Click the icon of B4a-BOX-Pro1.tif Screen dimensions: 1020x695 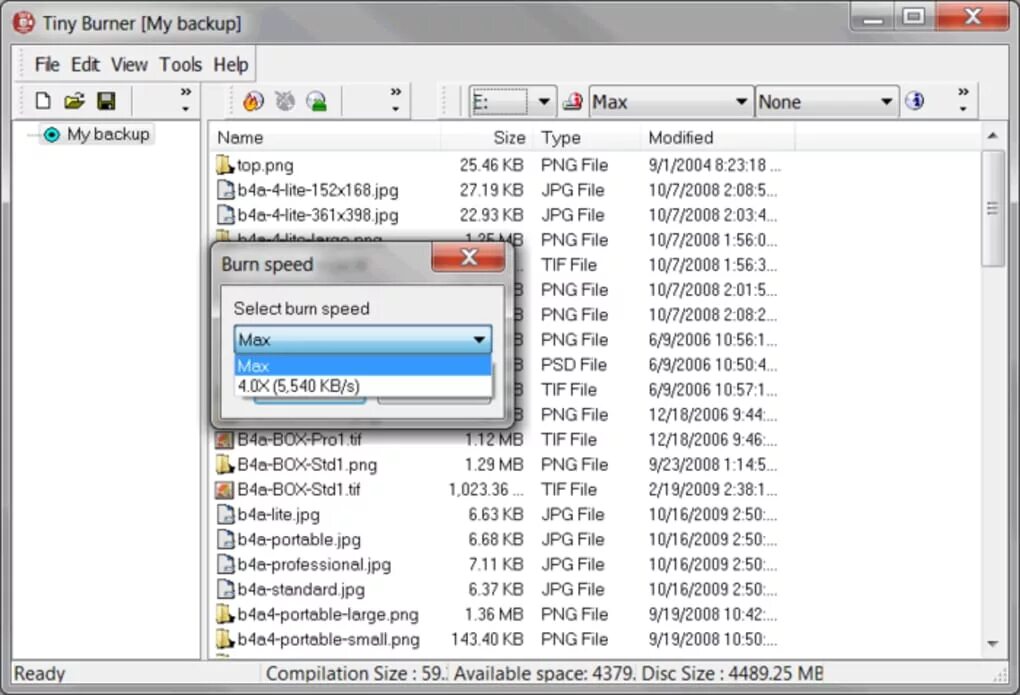tap(224, 440)
